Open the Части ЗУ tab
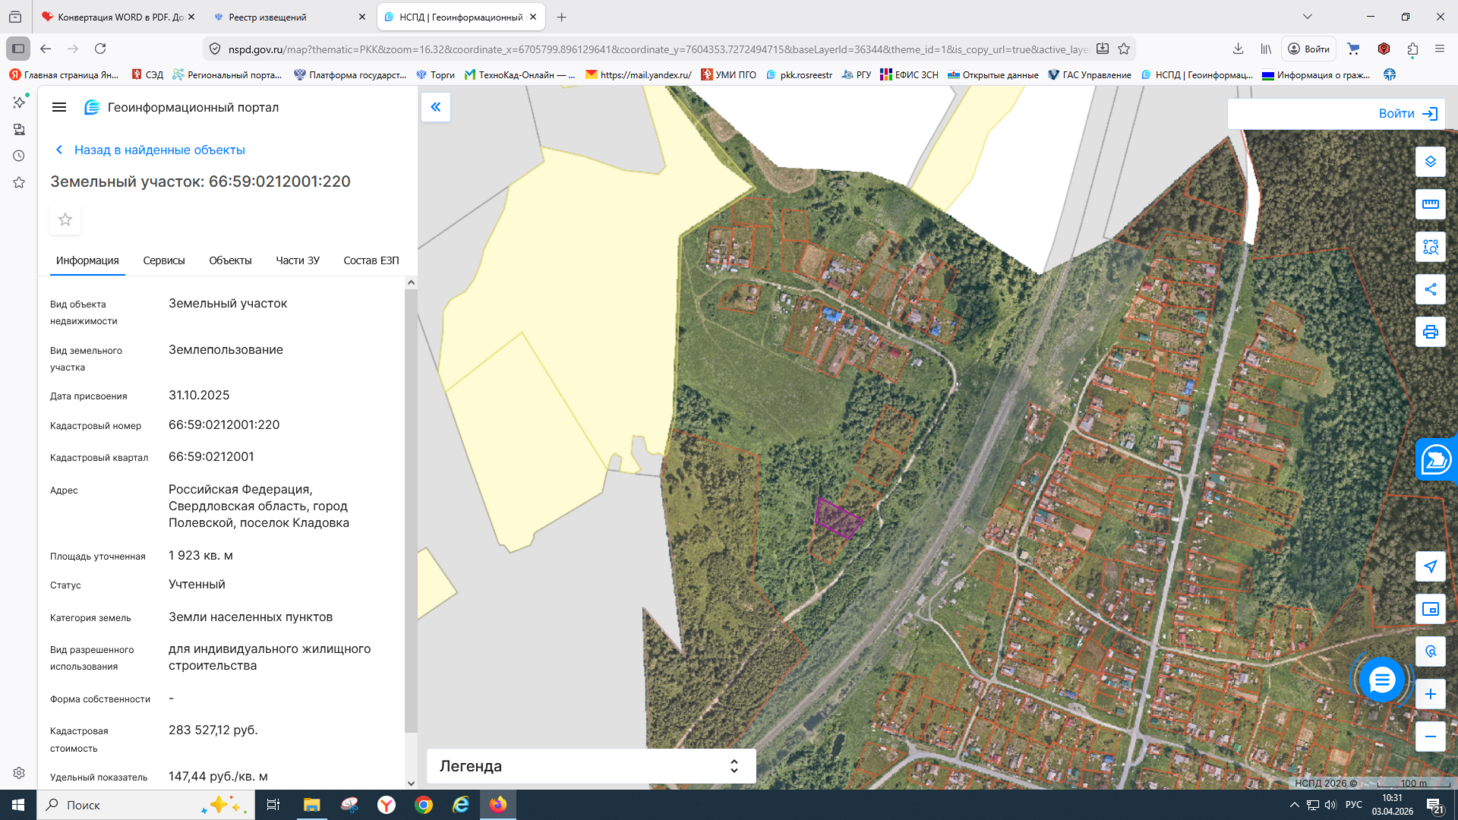The height and width of the screenshot is (820, 1458). click(297, 261)
